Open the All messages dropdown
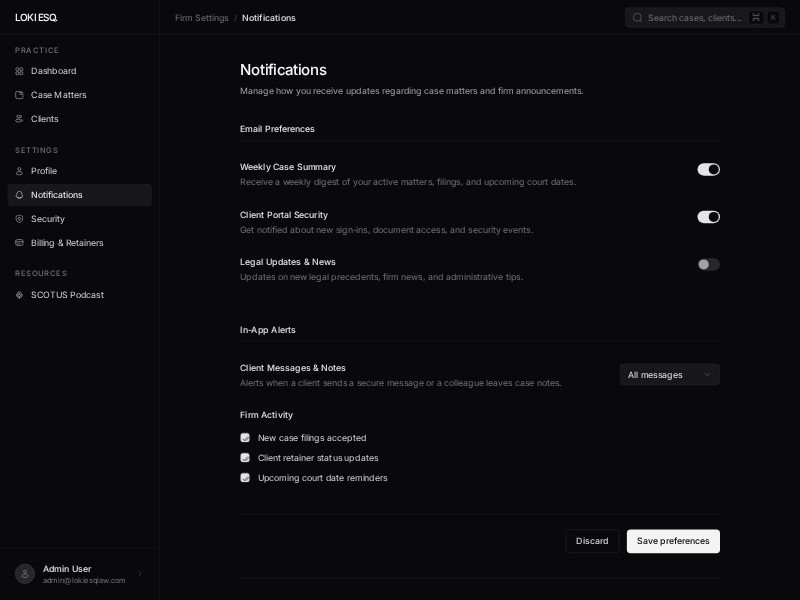The width and height of the screenshot is (800, 600). pyautogui.click(x=669, y=375)
